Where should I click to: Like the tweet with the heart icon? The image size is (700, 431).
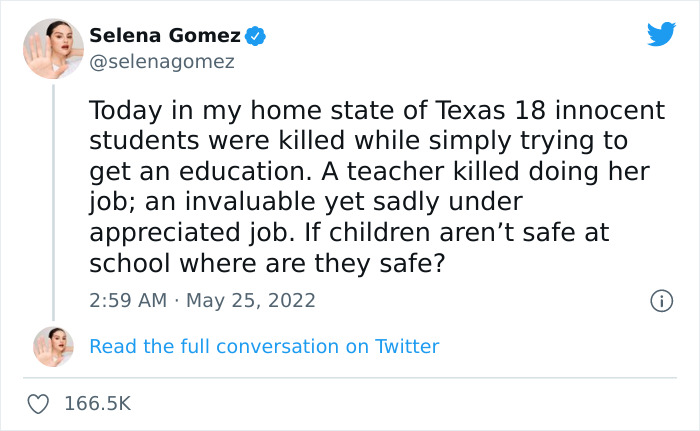point(39,404)
